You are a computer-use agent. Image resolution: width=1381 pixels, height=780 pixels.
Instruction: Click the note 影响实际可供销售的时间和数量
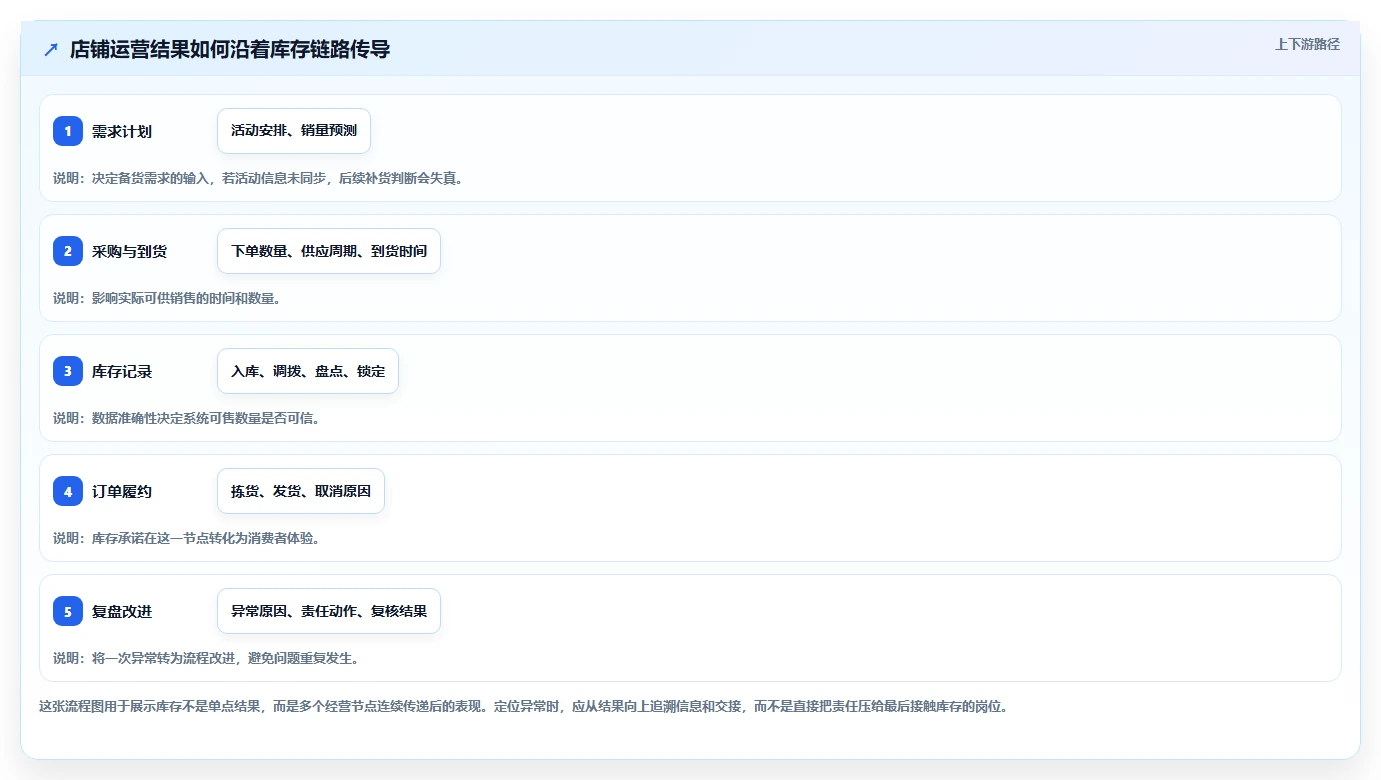click(x=167, y=298)
